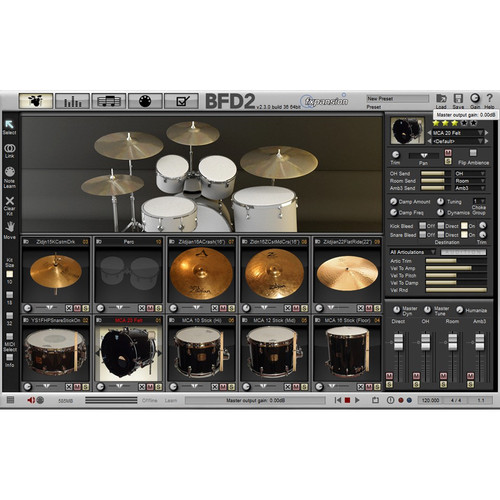Viewport: 500px width, 500px height.
Task: Toggle Flip Ambience checkbox
Action: click(x=473, y=153)
